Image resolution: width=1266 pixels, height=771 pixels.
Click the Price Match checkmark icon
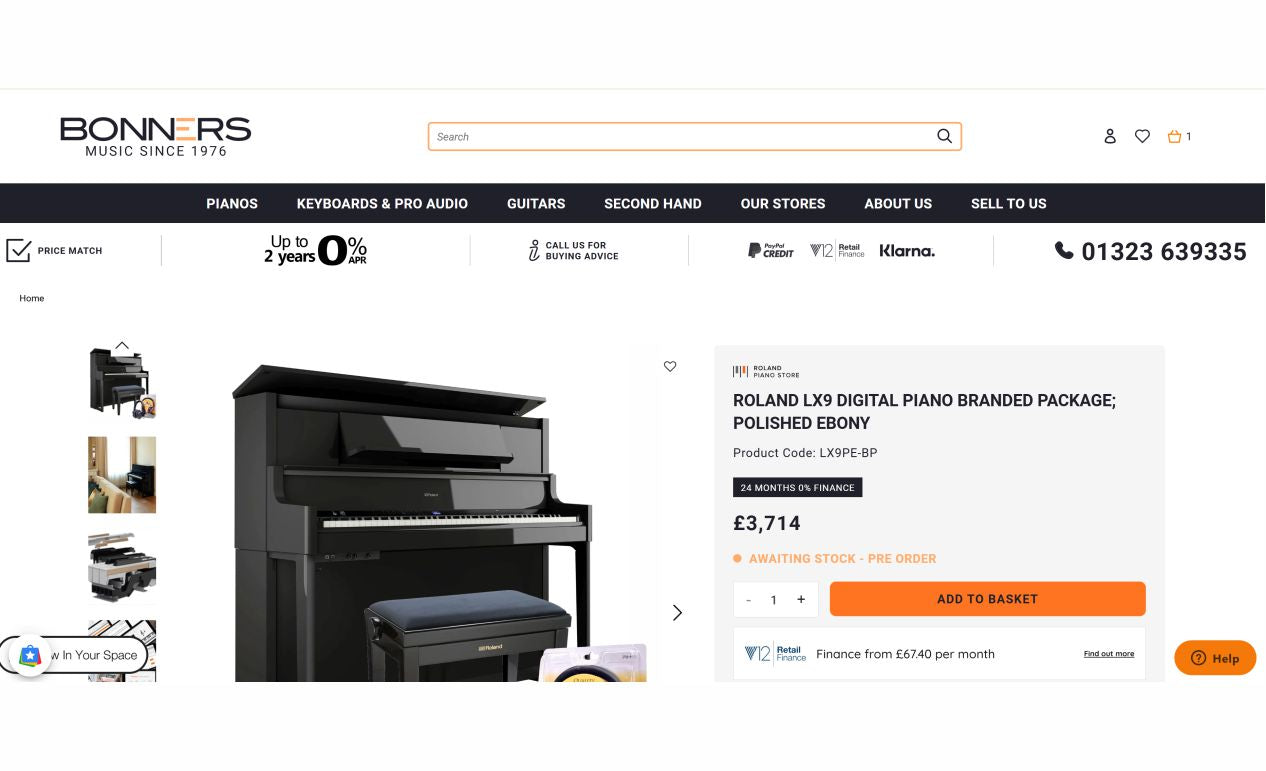click(18, 250)
